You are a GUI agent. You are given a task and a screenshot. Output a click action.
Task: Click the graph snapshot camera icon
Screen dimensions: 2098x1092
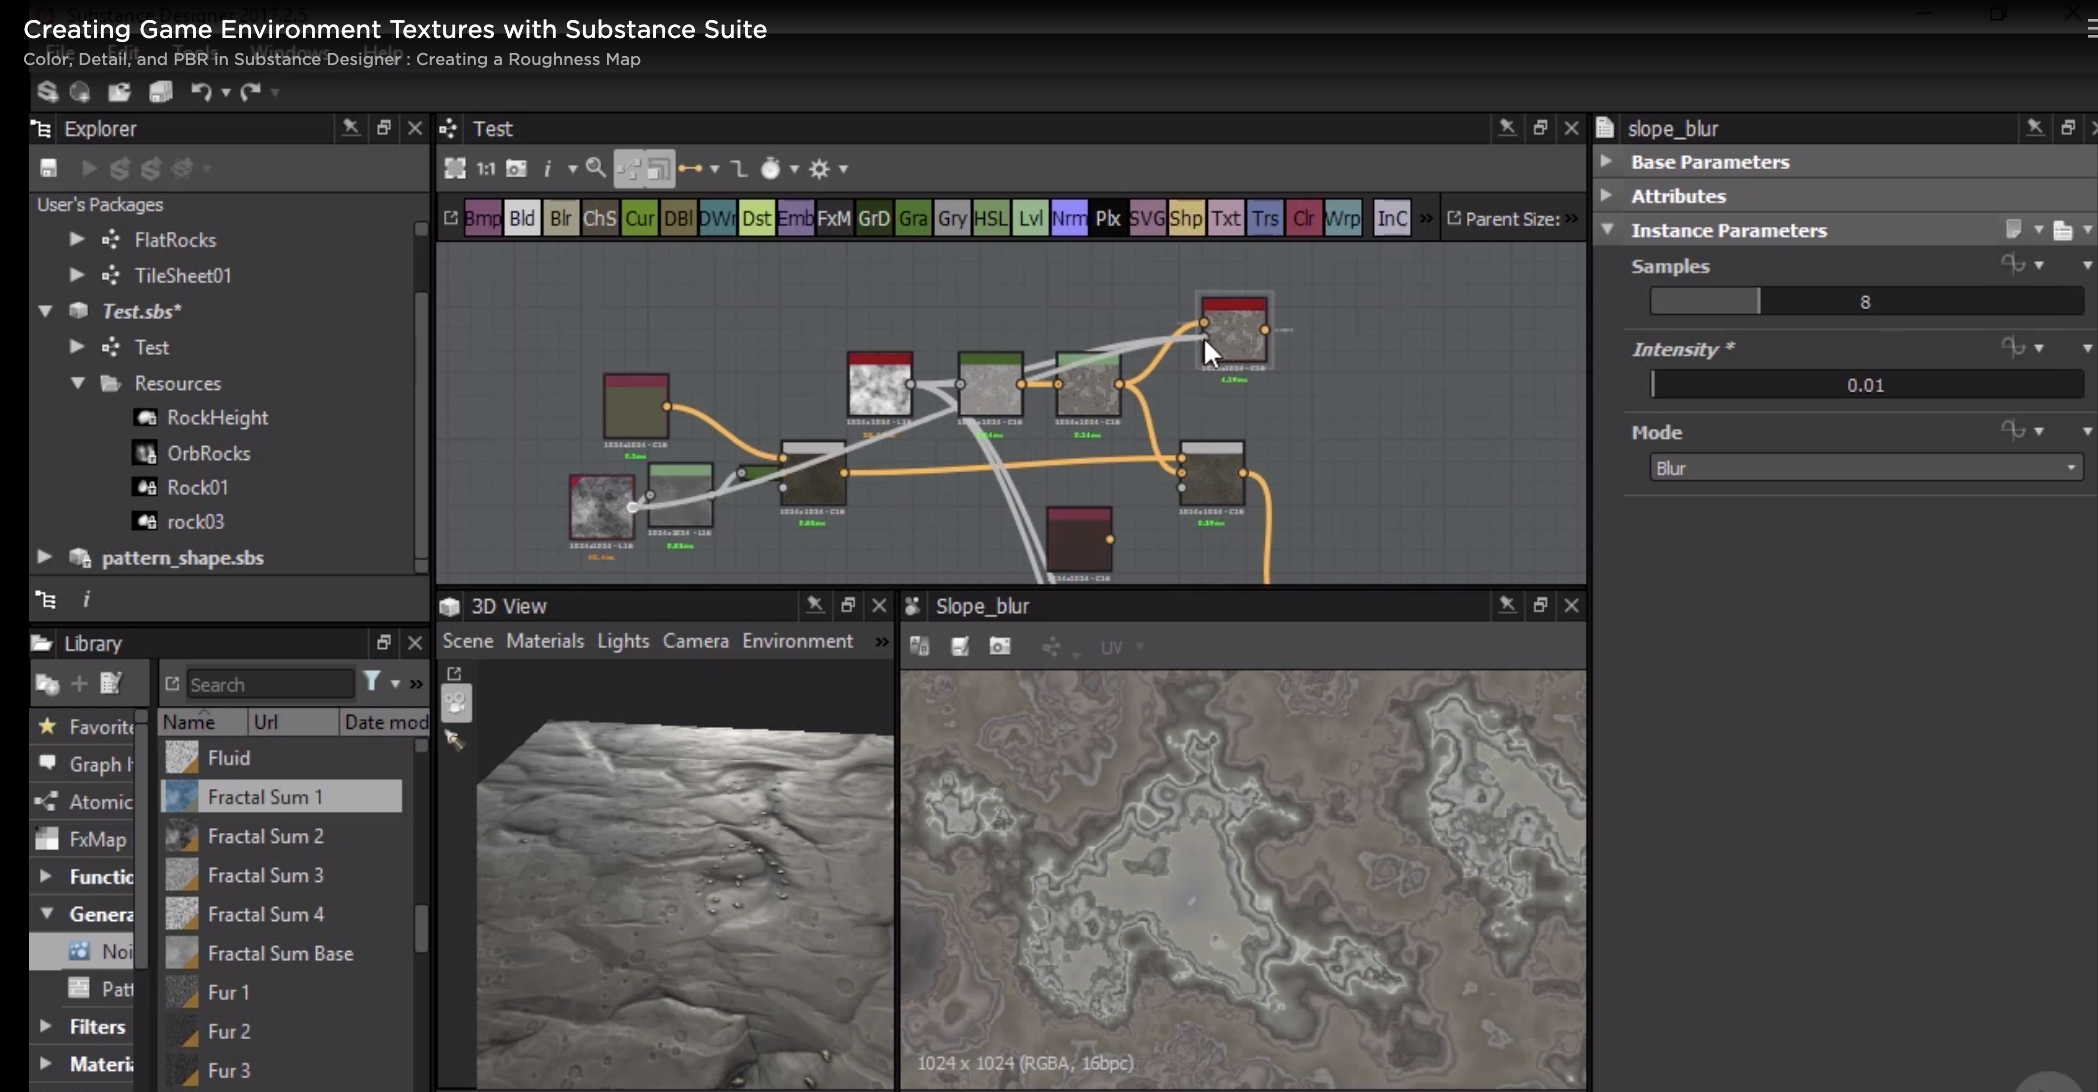point(516,169)
